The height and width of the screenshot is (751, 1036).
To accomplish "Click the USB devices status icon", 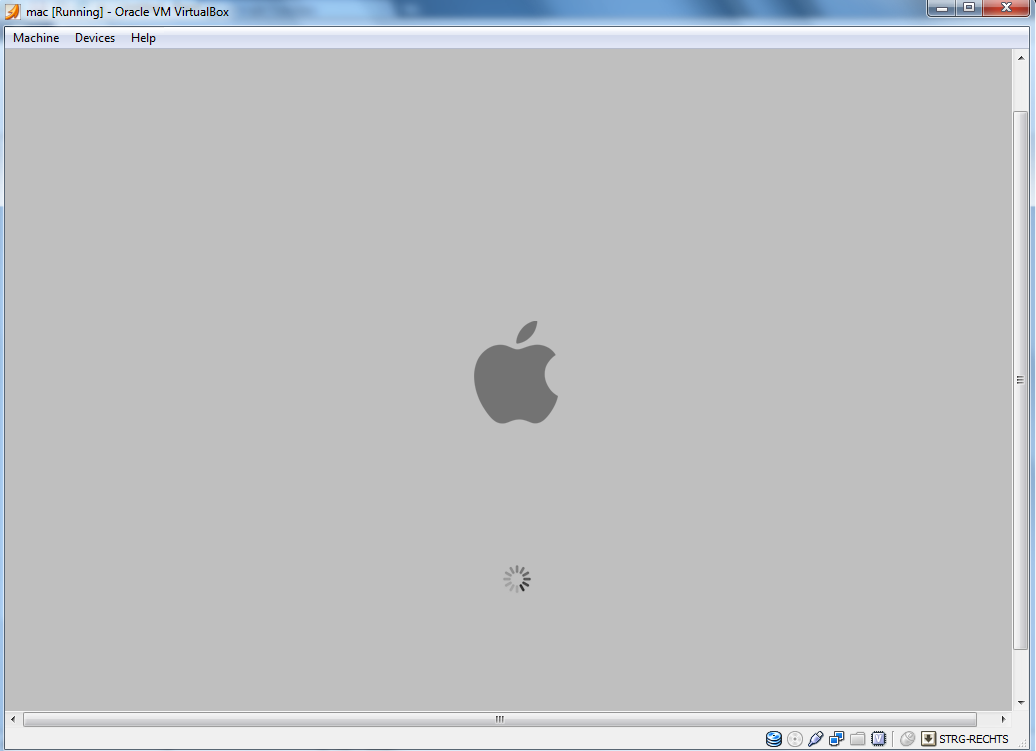I will (x=815, y=738).
